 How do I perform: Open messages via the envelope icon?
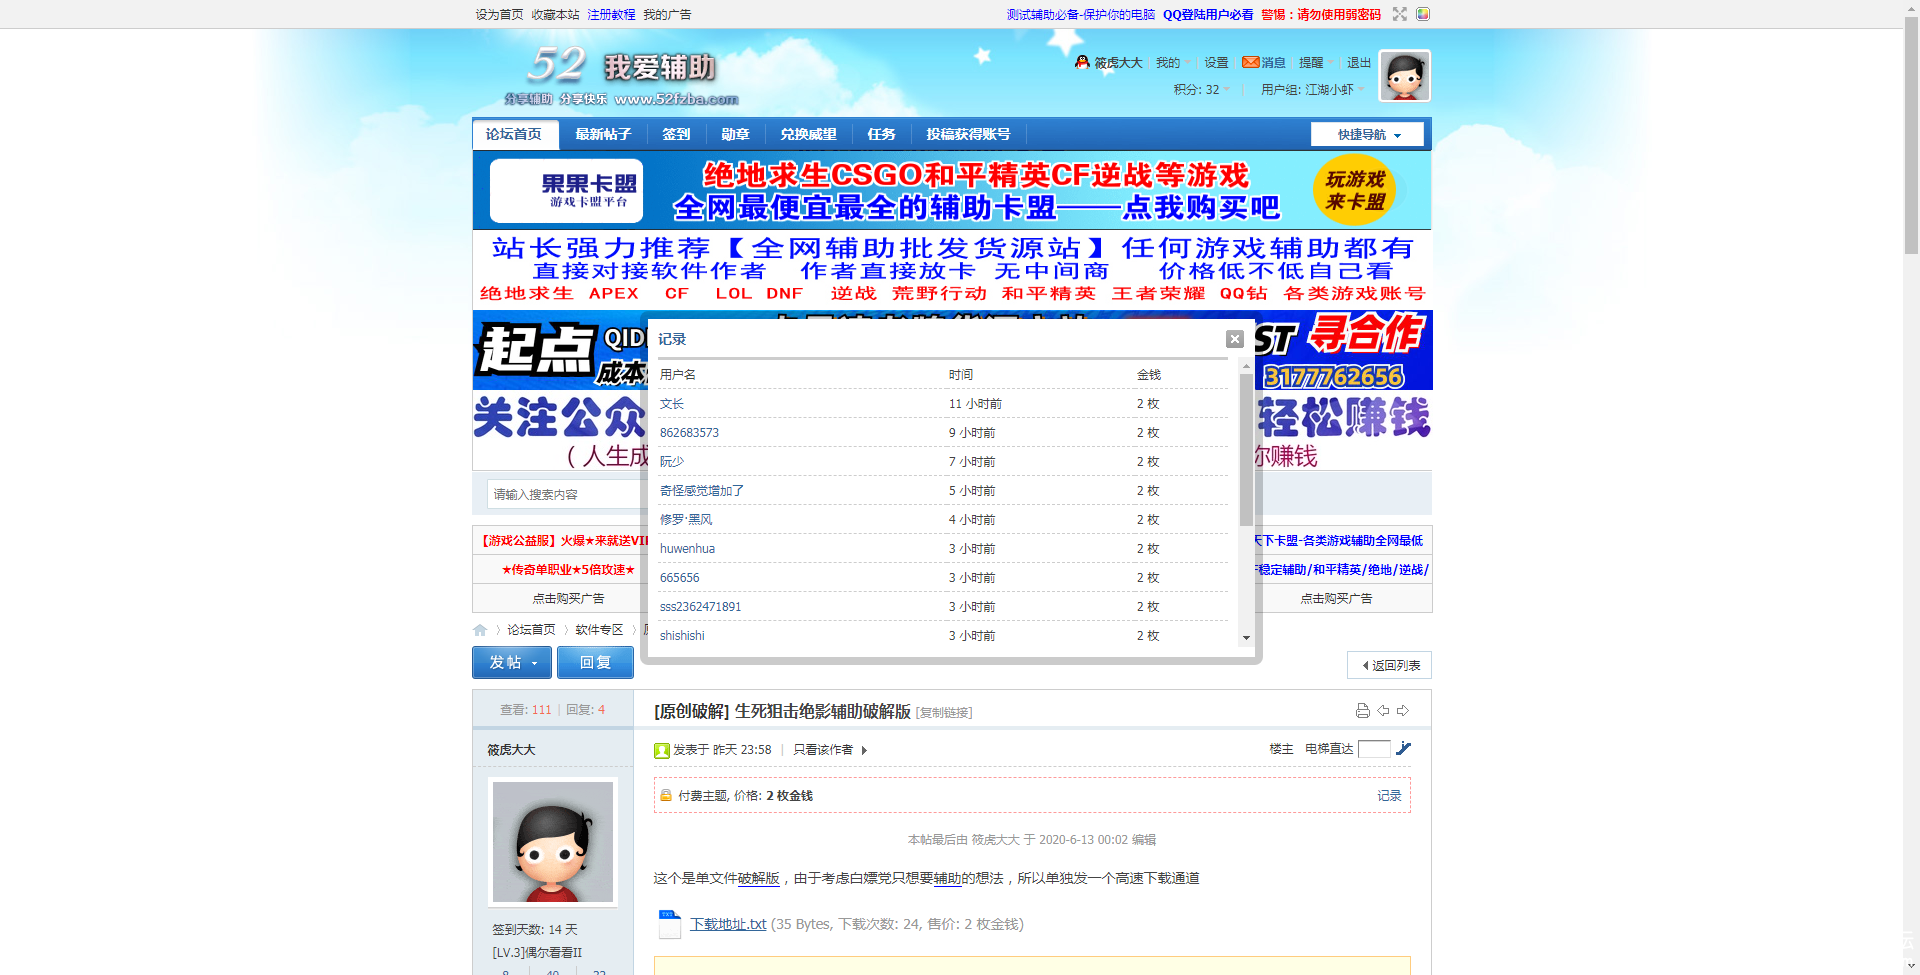pos(1250,62)
